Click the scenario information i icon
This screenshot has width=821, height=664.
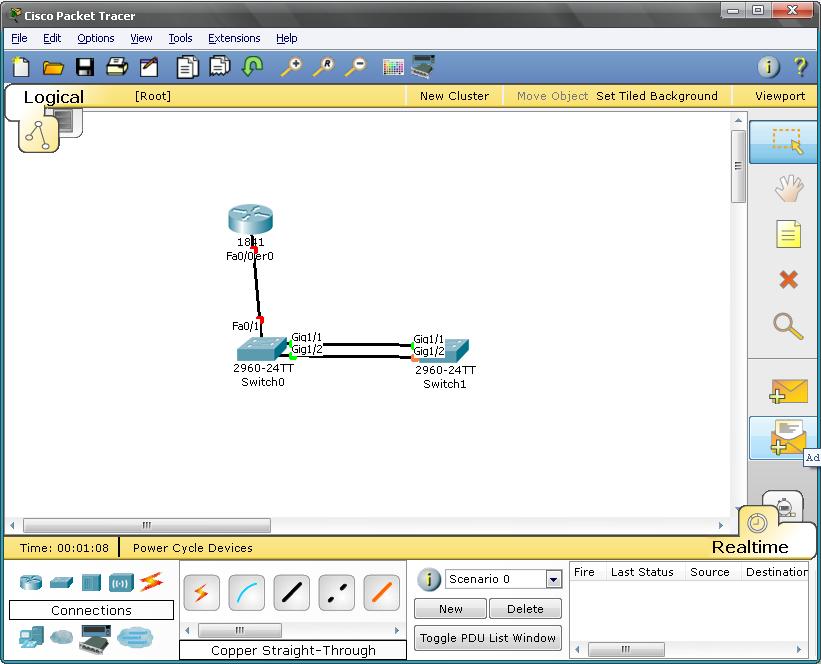tap(429, 579)
